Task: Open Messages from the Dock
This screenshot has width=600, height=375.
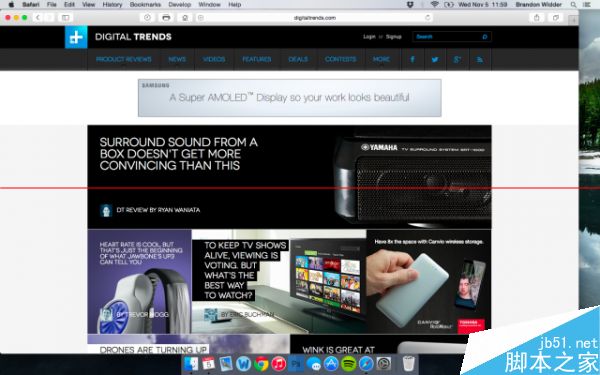Action: click(x=314, y=364)
